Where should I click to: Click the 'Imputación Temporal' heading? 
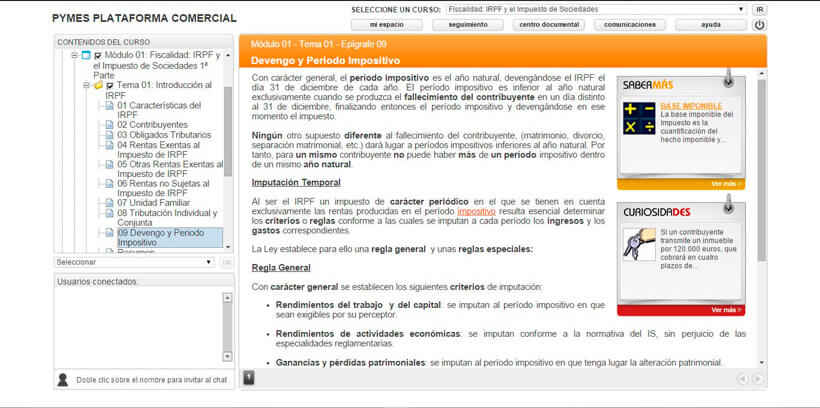(296, 183)
